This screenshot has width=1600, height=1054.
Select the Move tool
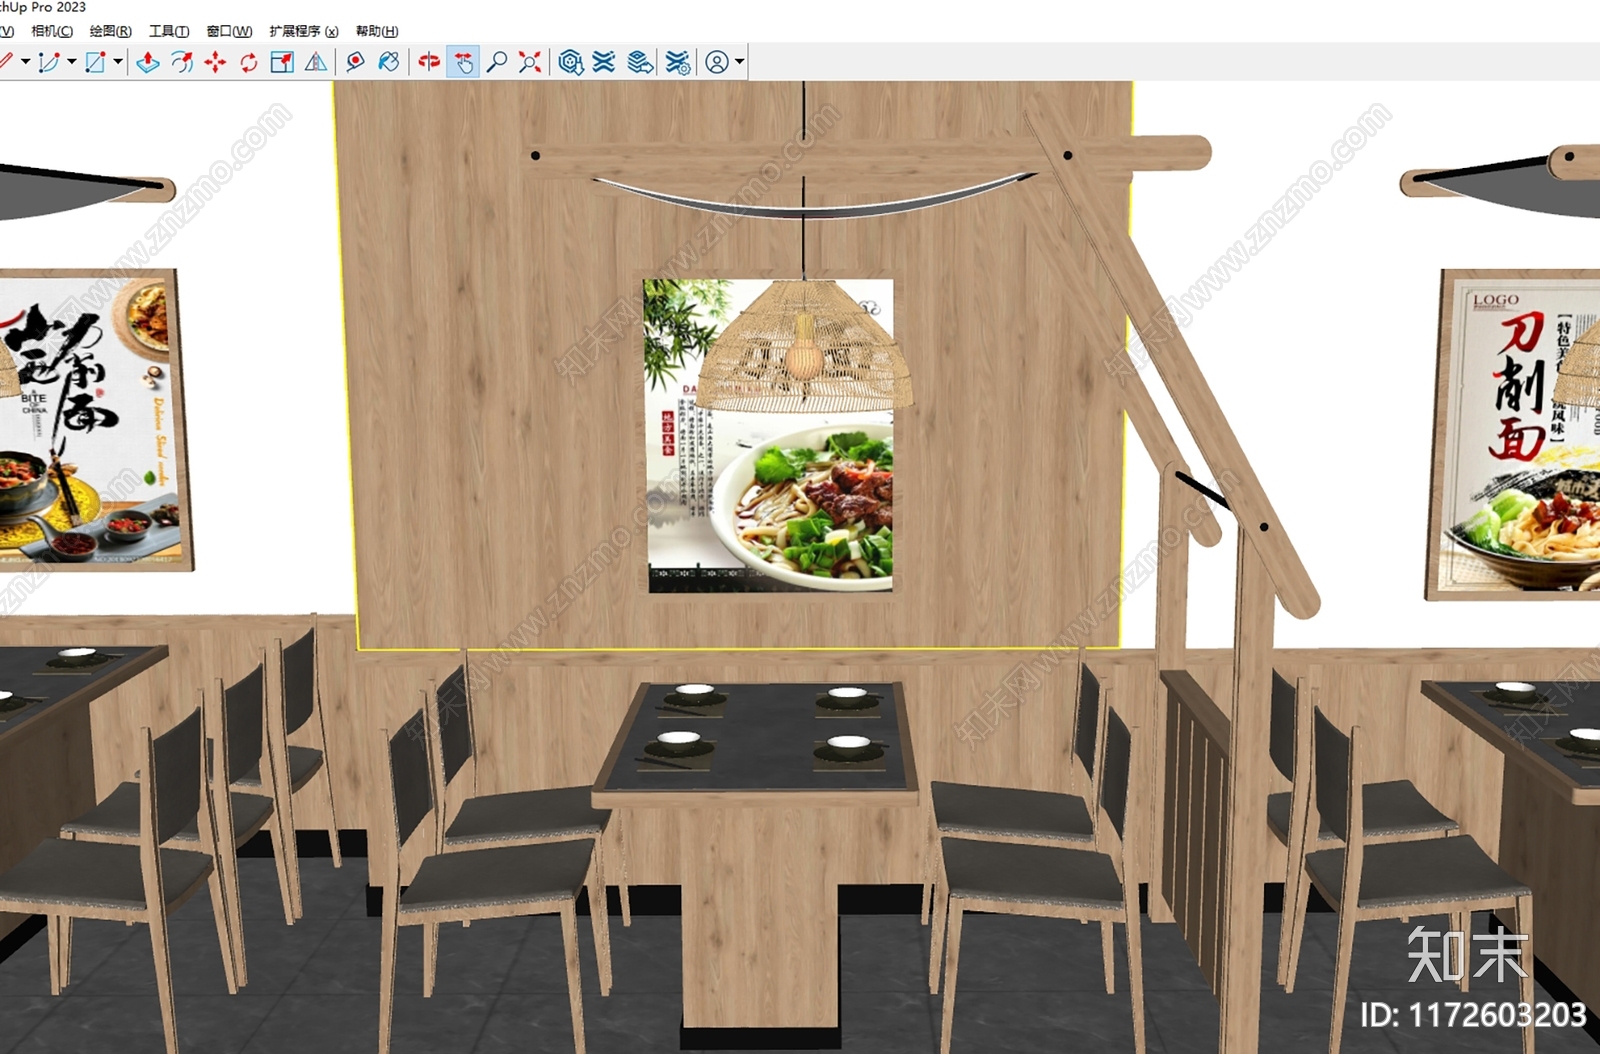point(215,62)
